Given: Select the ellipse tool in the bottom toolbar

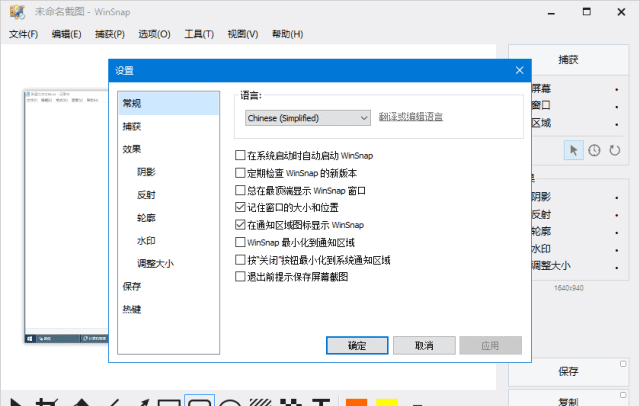Looking at the screenshot, I should point(230,403).
